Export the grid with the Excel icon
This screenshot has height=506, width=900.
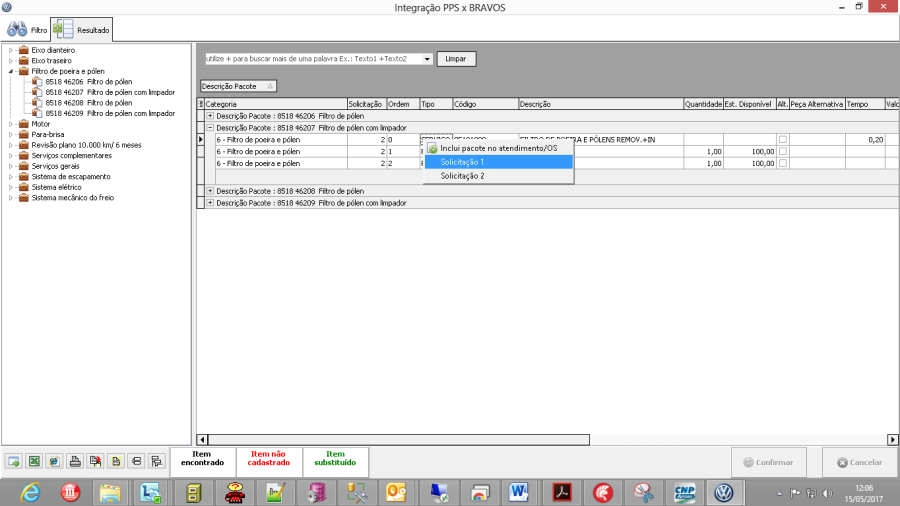pos(34,462)
